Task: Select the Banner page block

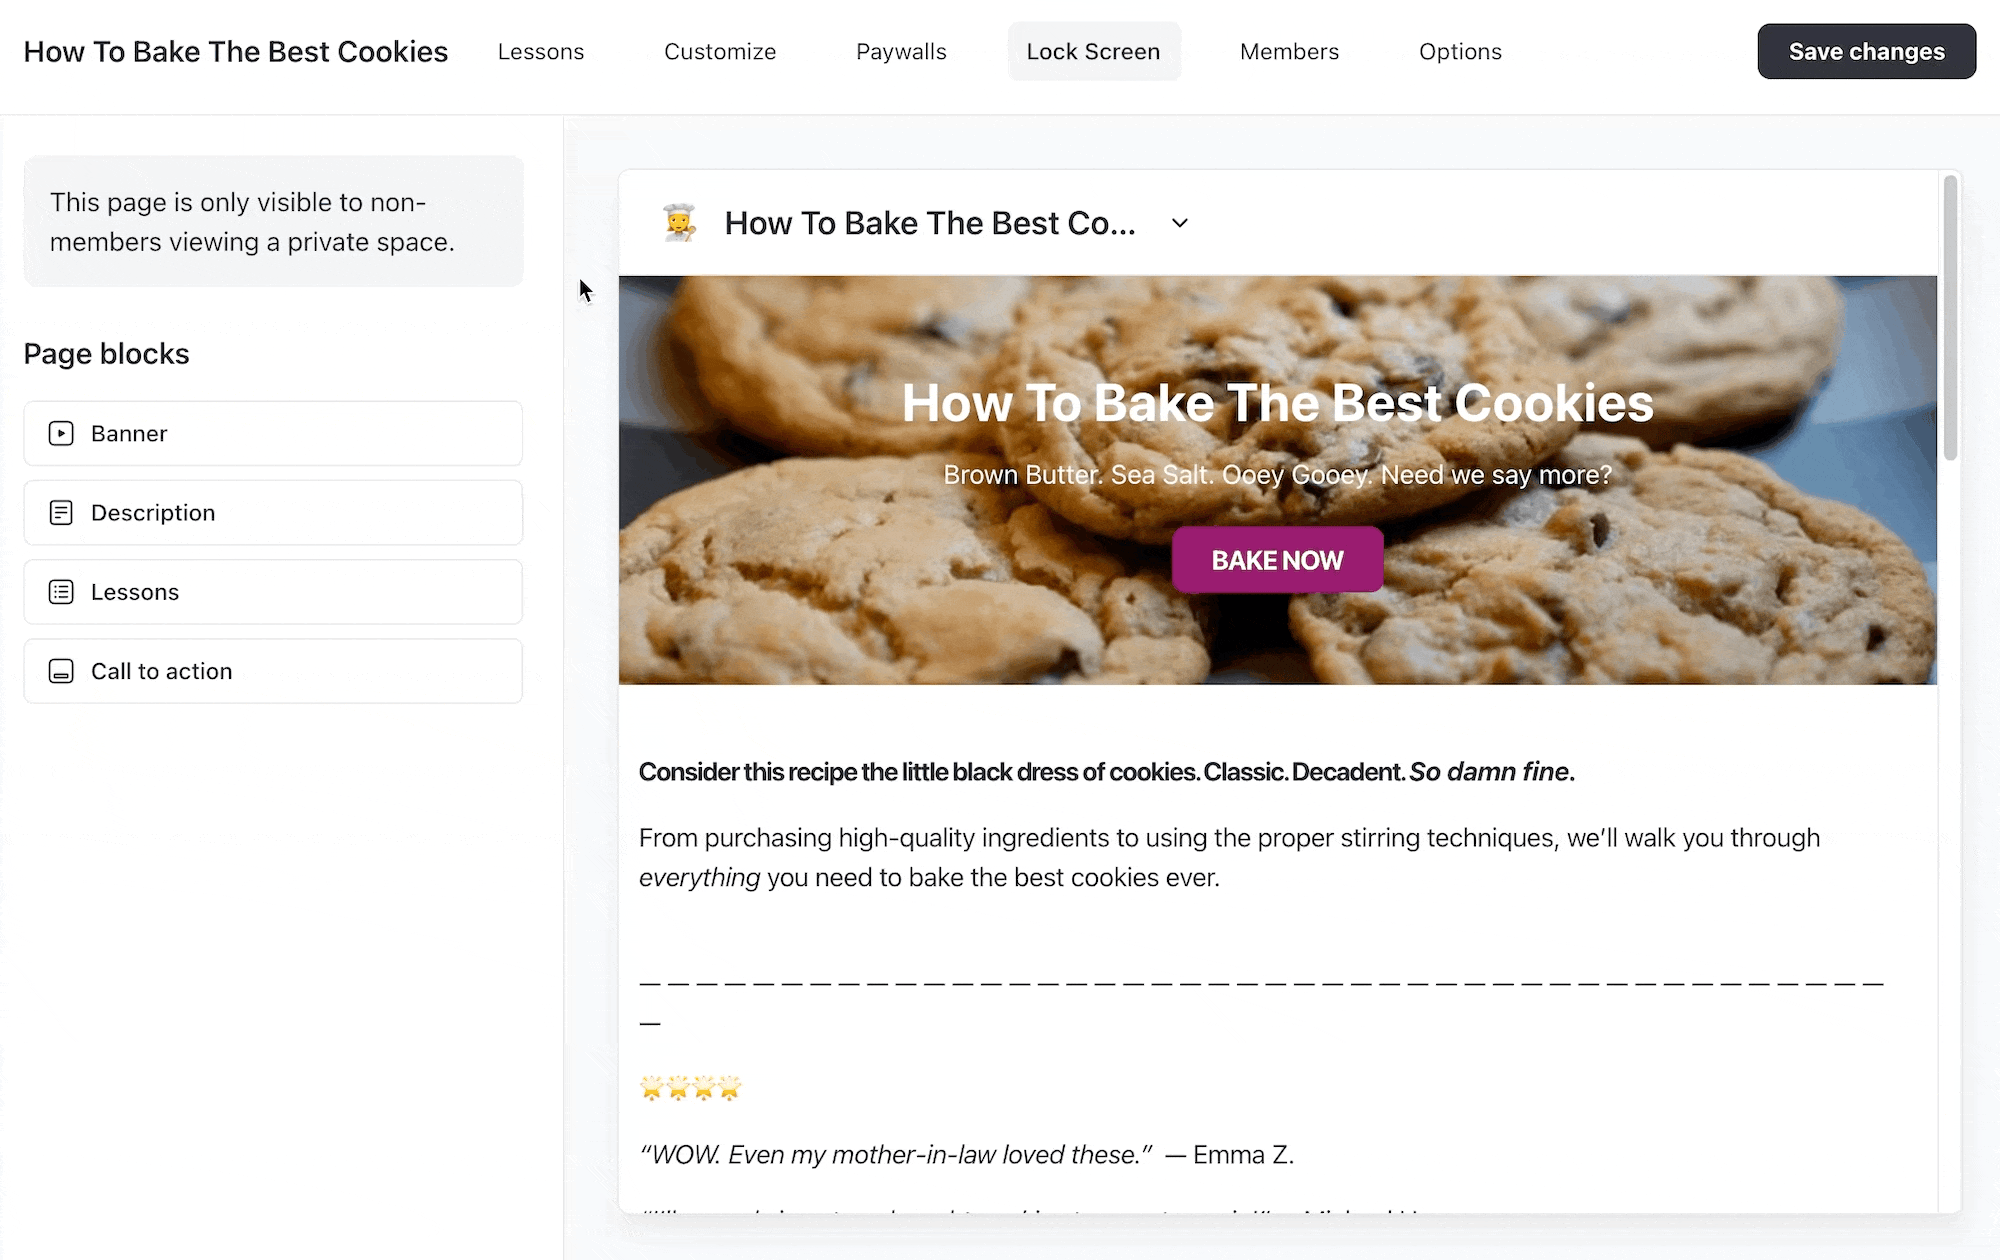Action: point(273,433)
